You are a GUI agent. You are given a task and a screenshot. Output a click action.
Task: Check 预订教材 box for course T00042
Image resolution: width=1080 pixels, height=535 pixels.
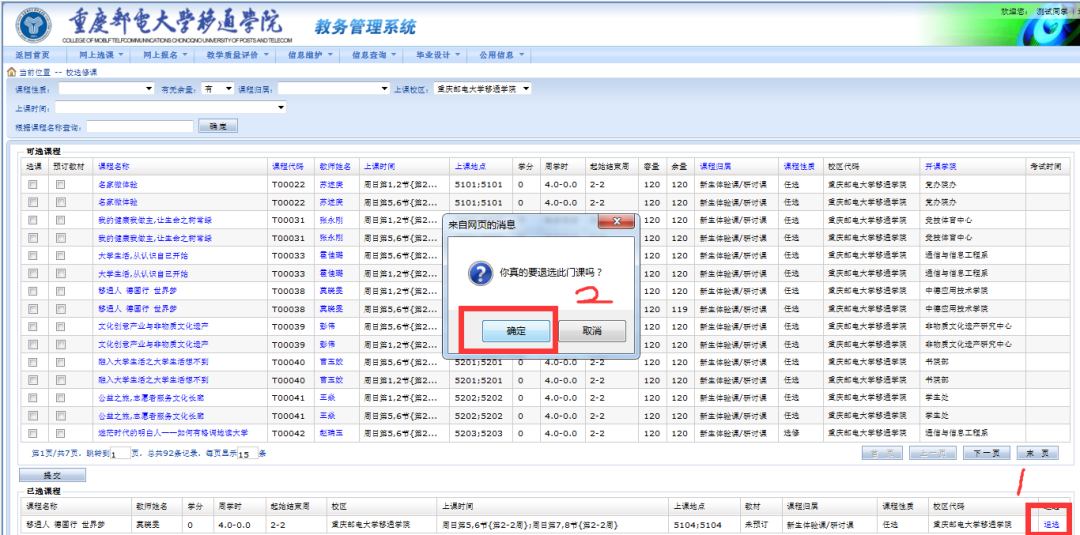[x=60, y=433]
